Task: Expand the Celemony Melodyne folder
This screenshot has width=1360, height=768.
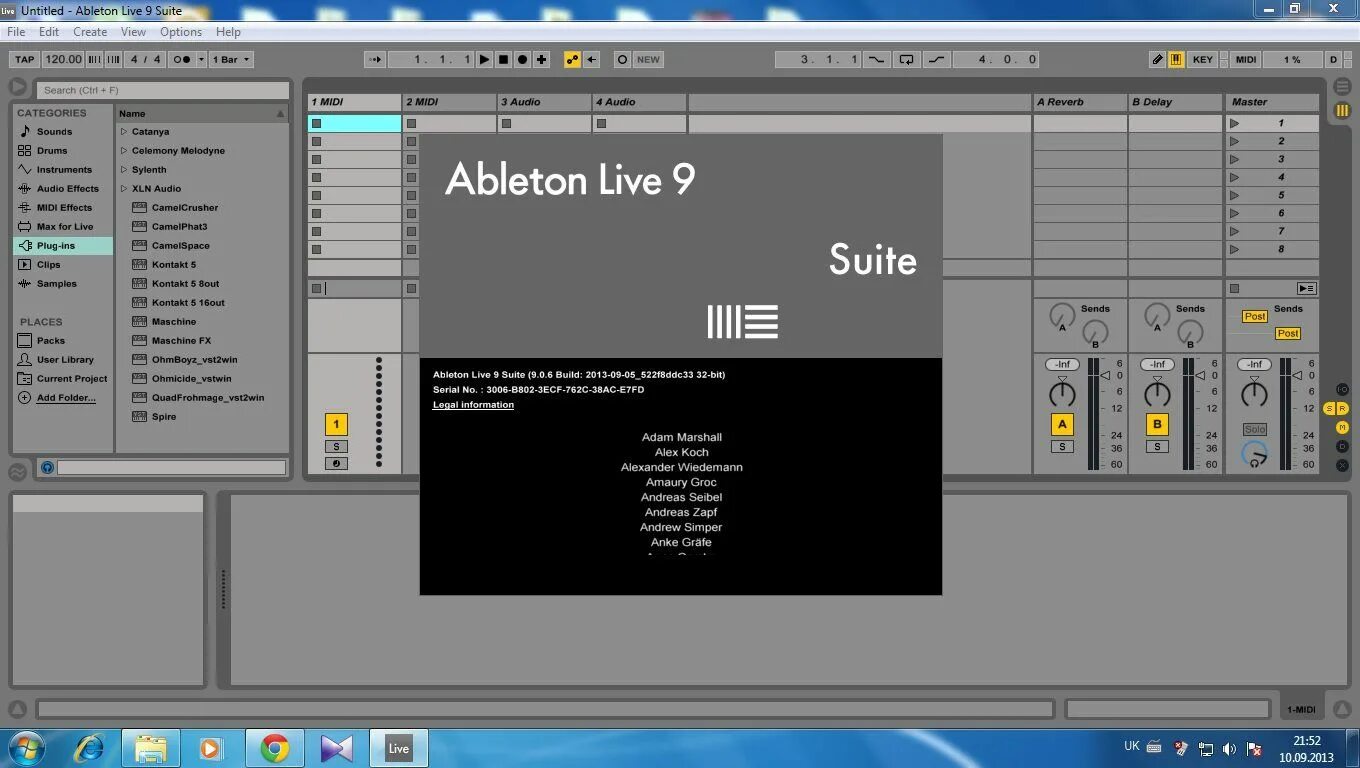Action: pyautogui.click(x=124, y=150)
